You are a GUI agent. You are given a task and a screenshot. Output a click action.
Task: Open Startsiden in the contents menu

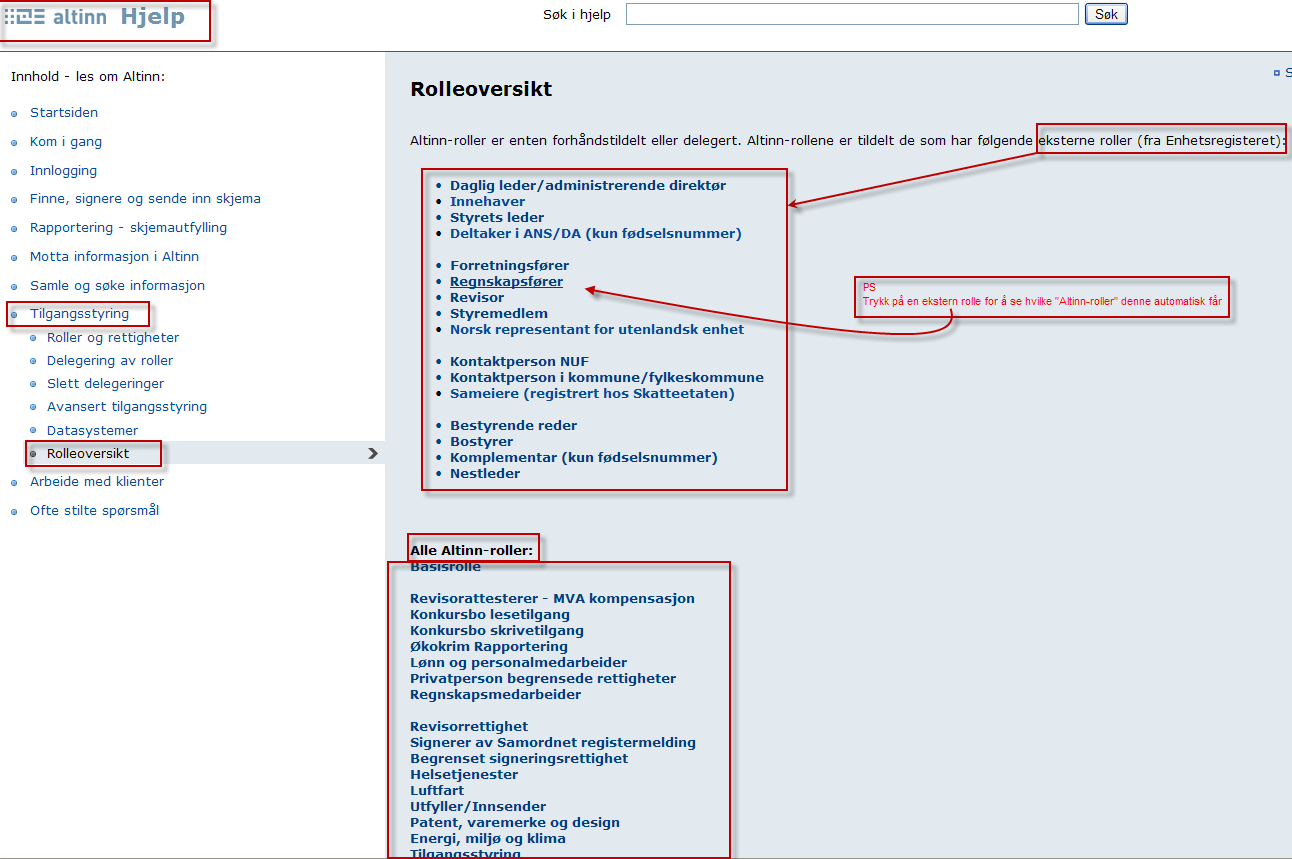[x=64, y=113]
